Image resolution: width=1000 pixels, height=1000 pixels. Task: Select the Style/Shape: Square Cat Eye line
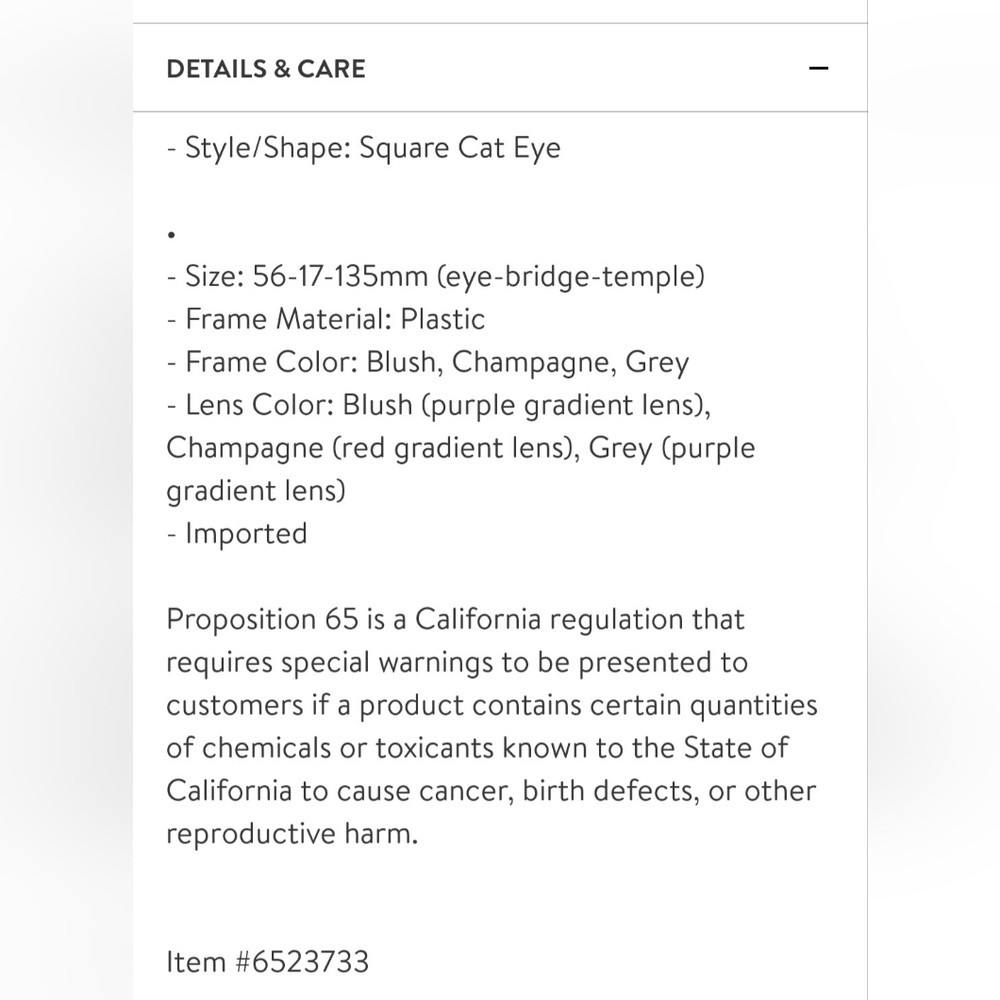(x=364, y=148)
